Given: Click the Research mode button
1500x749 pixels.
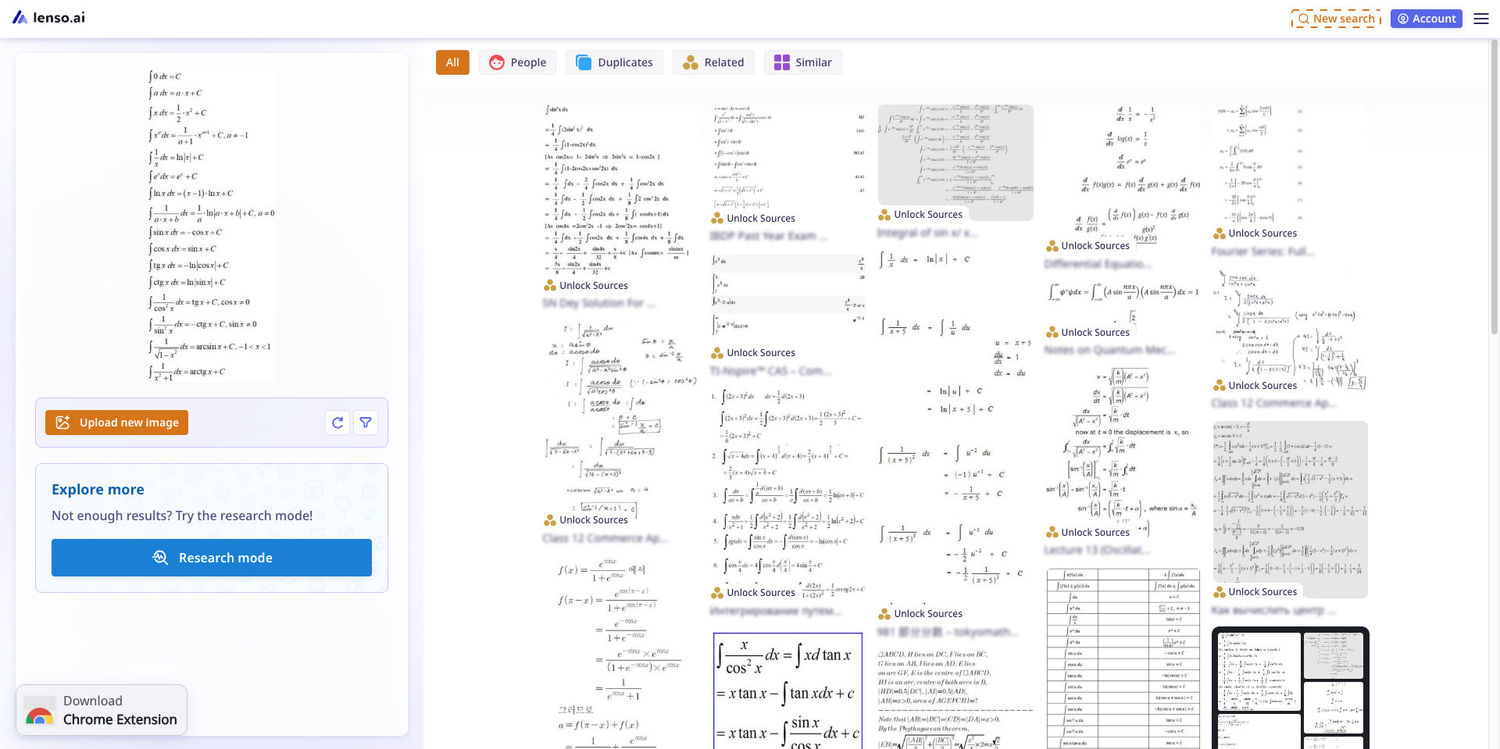Looking at the screenshot, I should click(211, 557).
